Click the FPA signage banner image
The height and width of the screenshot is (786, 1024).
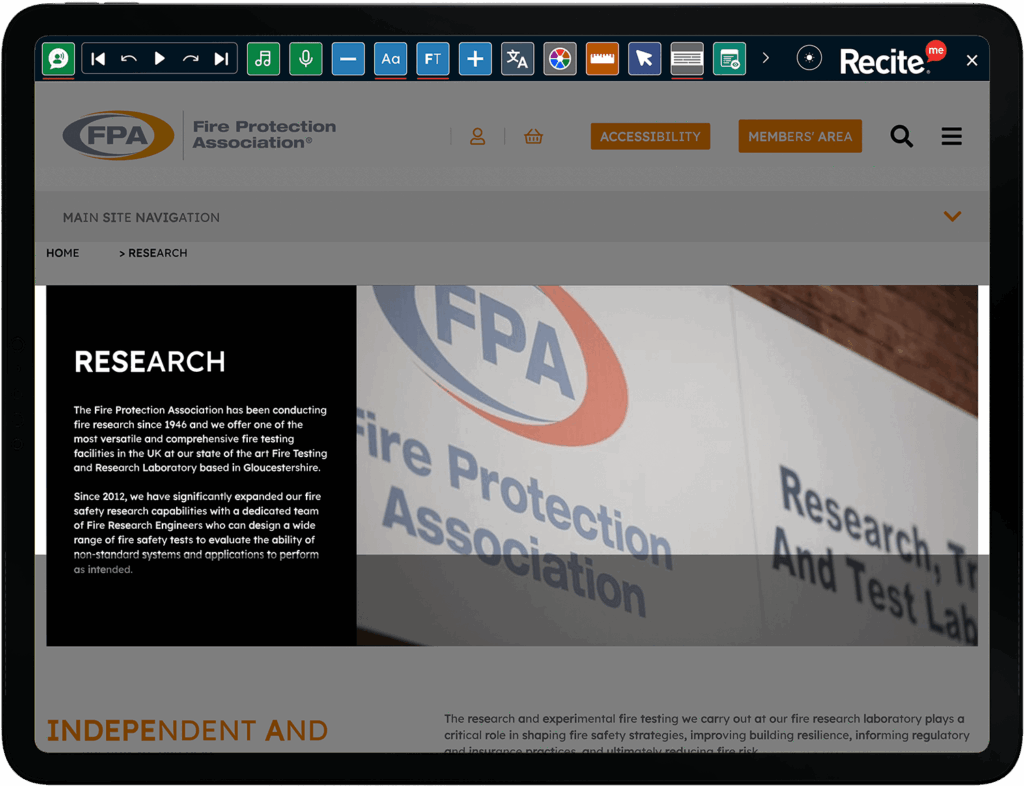pos(667,465)
